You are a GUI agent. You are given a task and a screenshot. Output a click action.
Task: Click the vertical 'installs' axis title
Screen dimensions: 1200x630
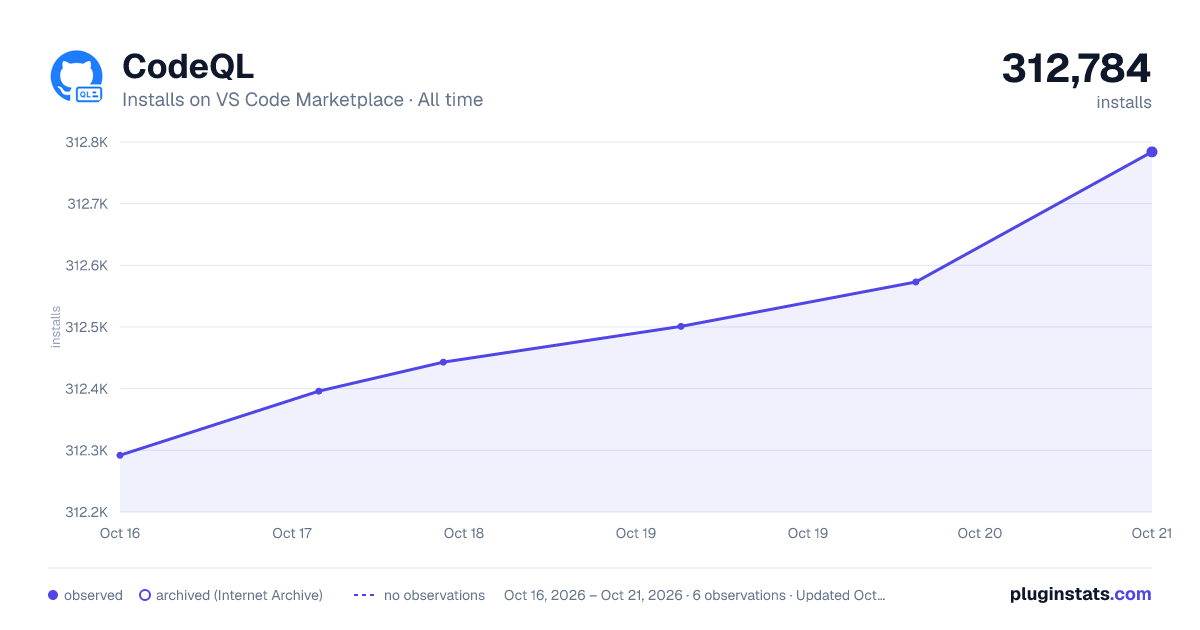[56, 327]
